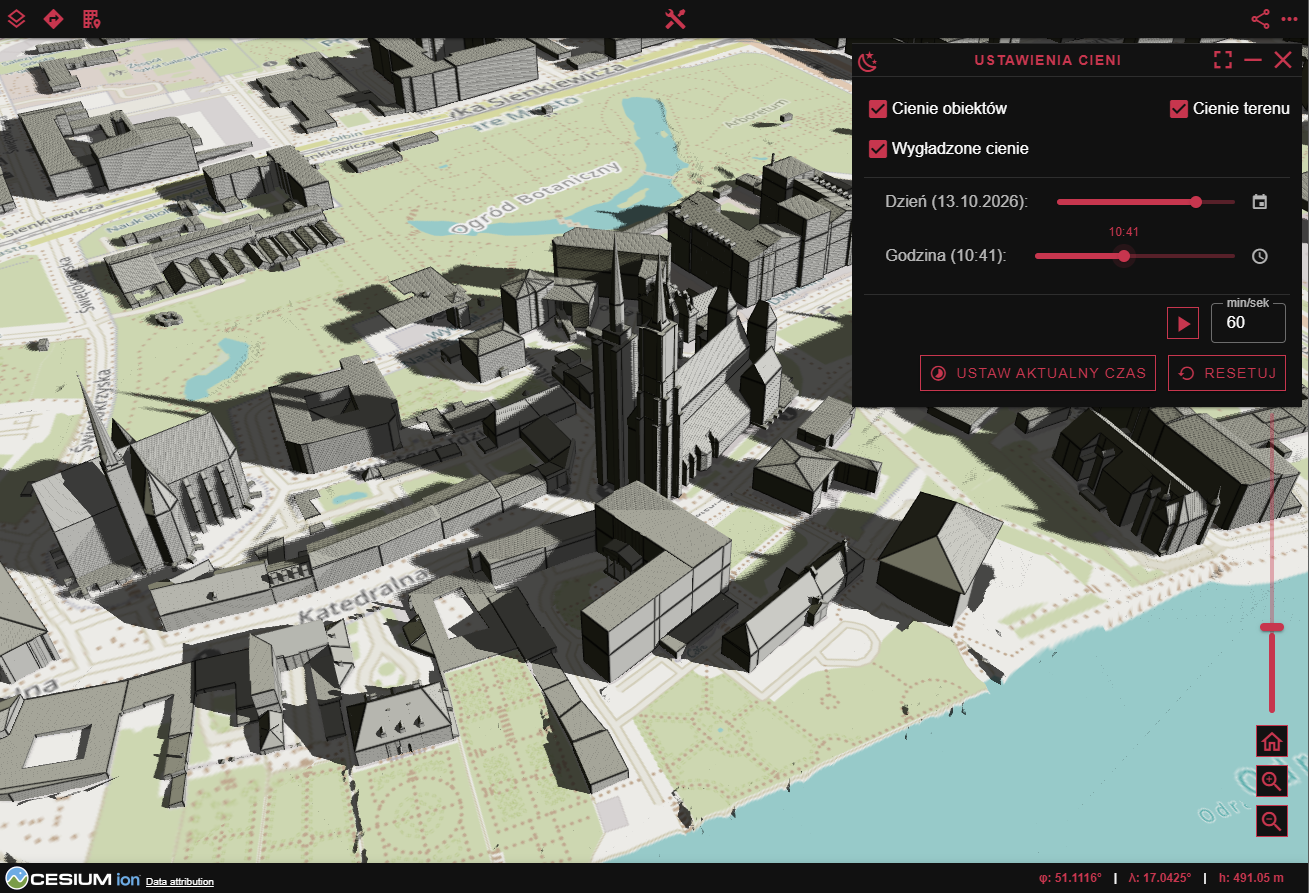Click the Cesium ion logo

[x=71, y=879]
